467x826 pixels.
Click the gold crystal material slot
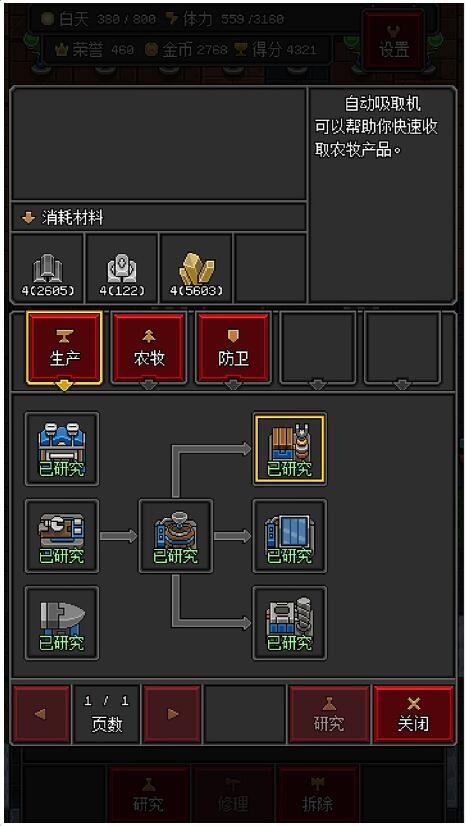point(196,269)
